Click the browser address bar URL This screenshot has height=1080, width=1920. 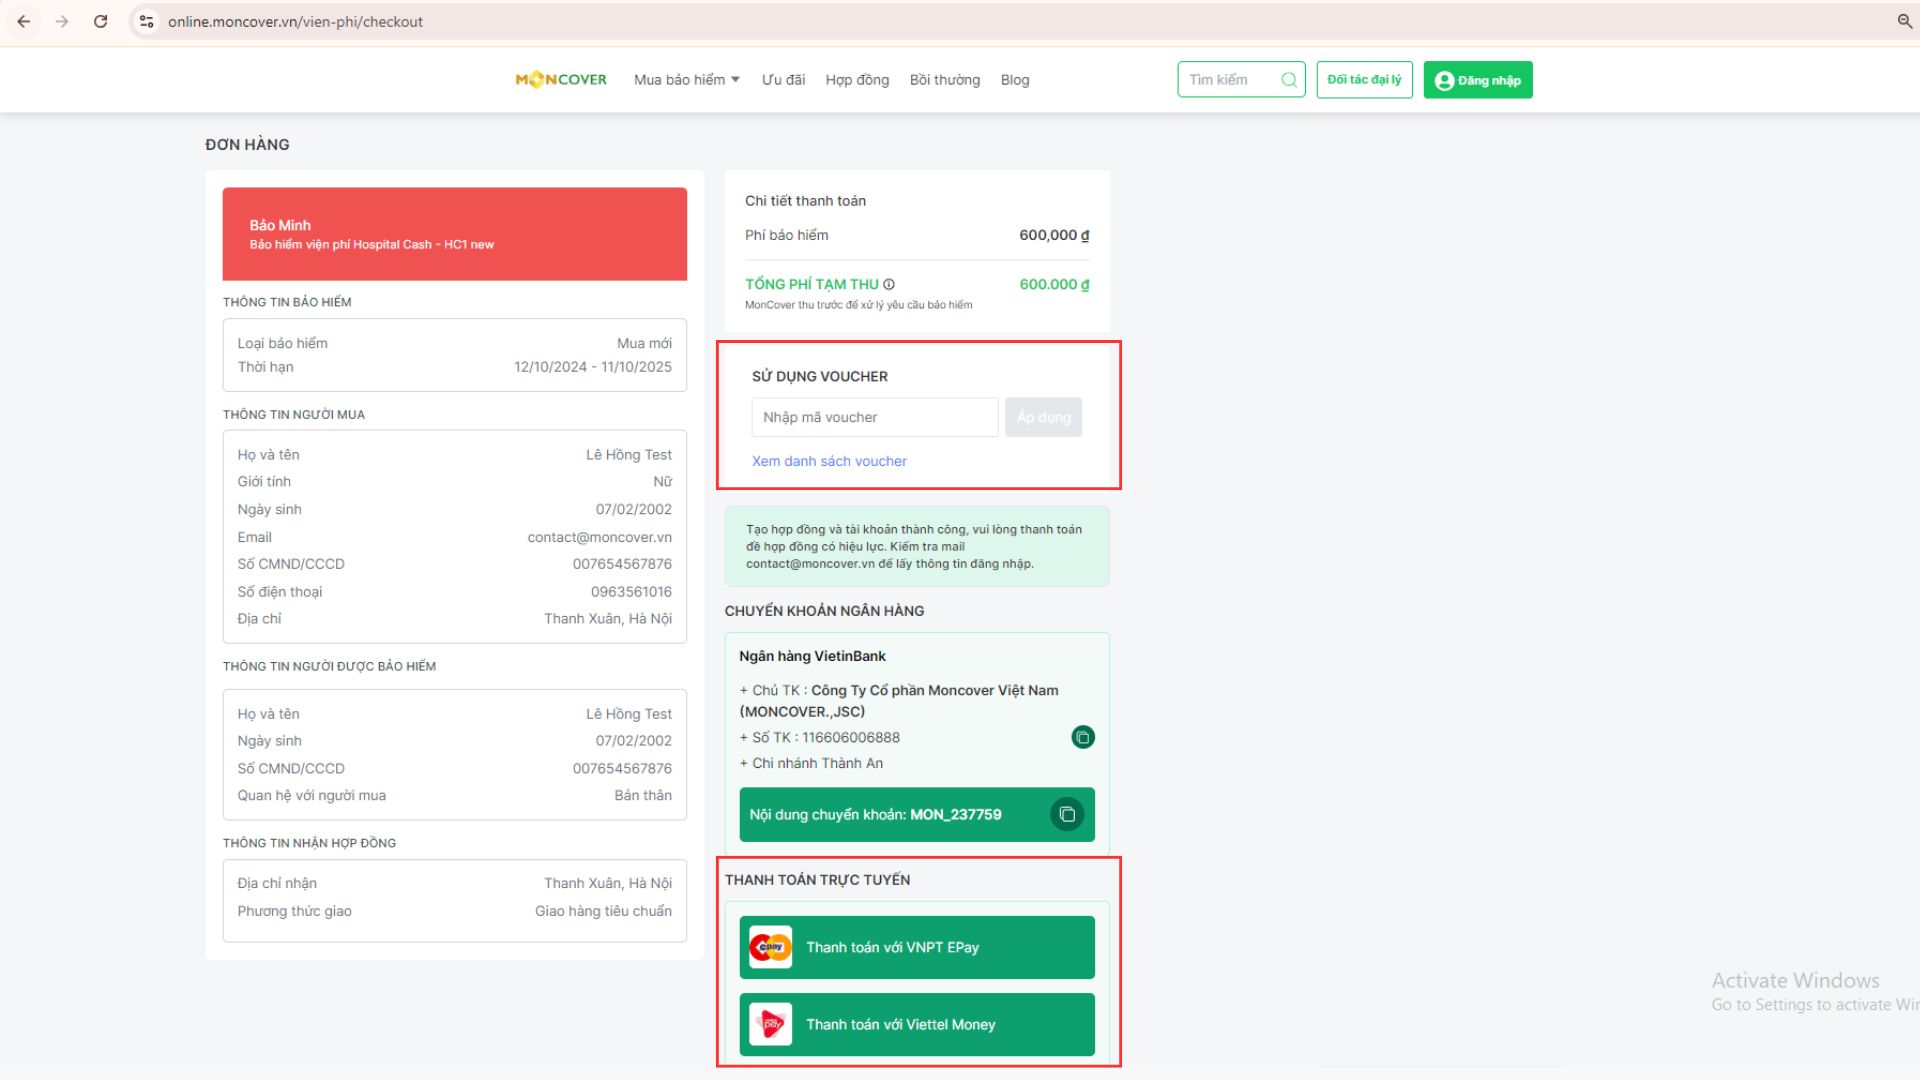point(295,21)
